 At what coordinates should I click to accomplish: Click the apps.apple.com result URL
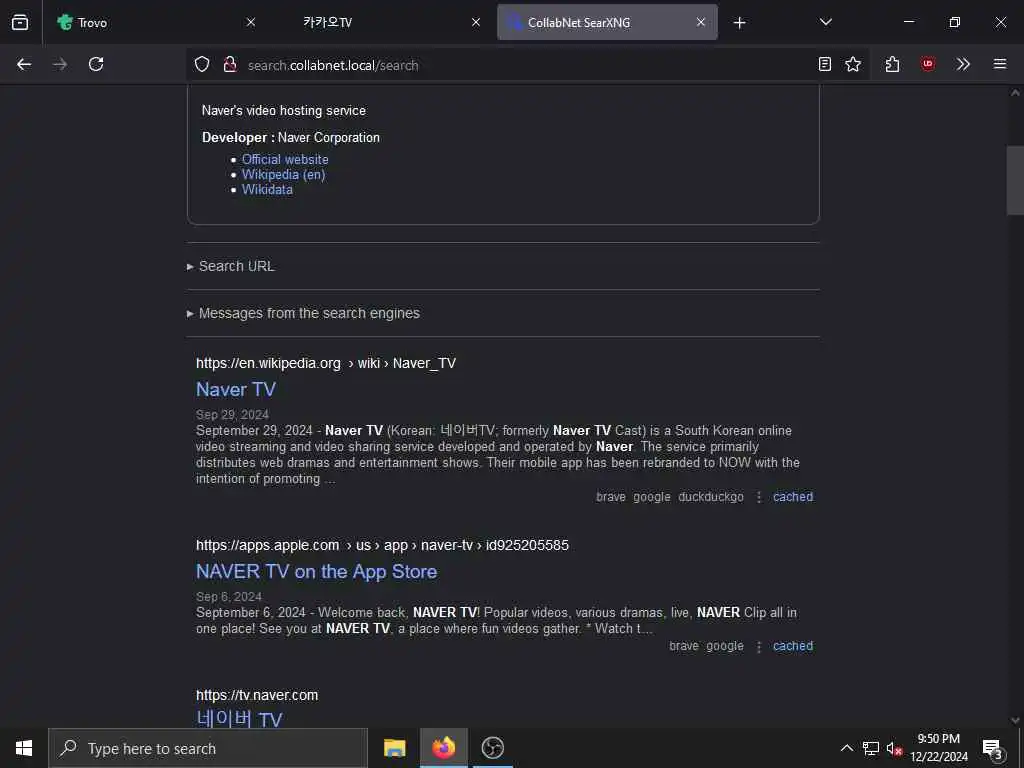tap(382, 545)
